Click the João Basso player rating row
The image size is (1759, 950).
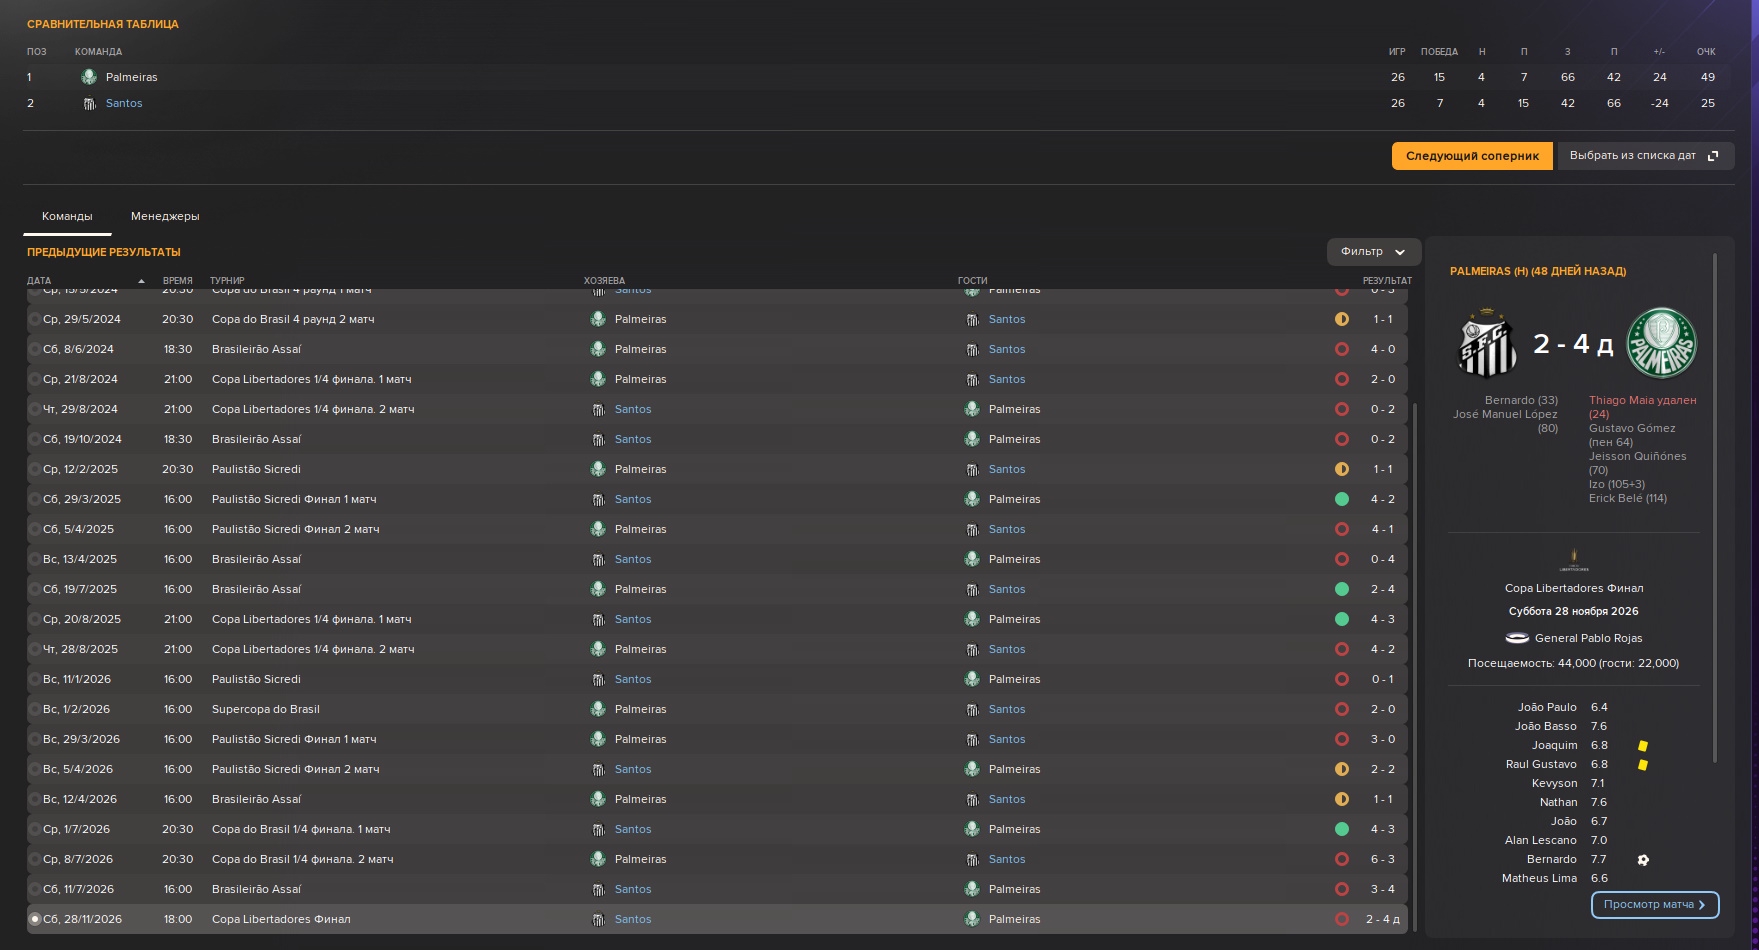point(1574,727)
